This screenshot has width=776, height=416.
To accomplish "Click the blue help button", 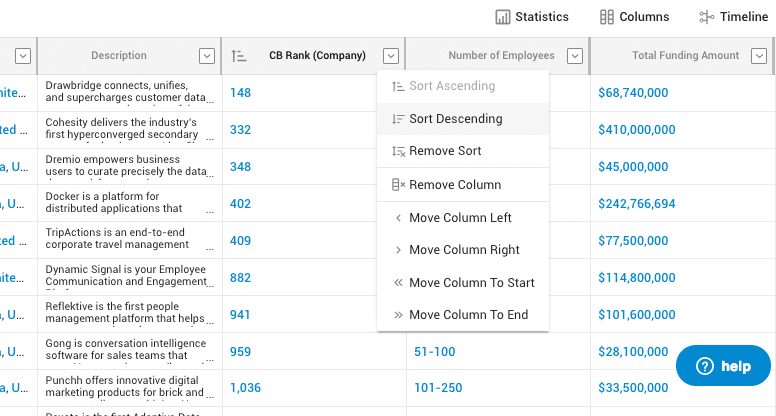I will tap(723, 366).
